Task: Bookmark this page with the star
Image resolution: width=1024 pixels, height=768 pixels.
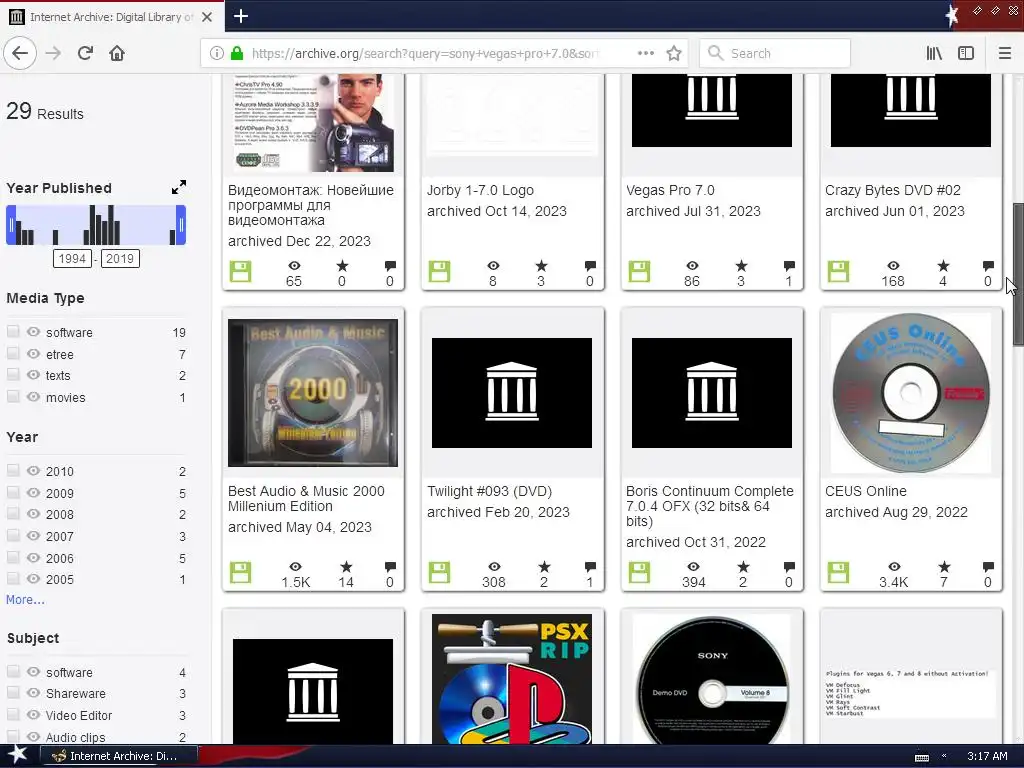Action: 674,53
